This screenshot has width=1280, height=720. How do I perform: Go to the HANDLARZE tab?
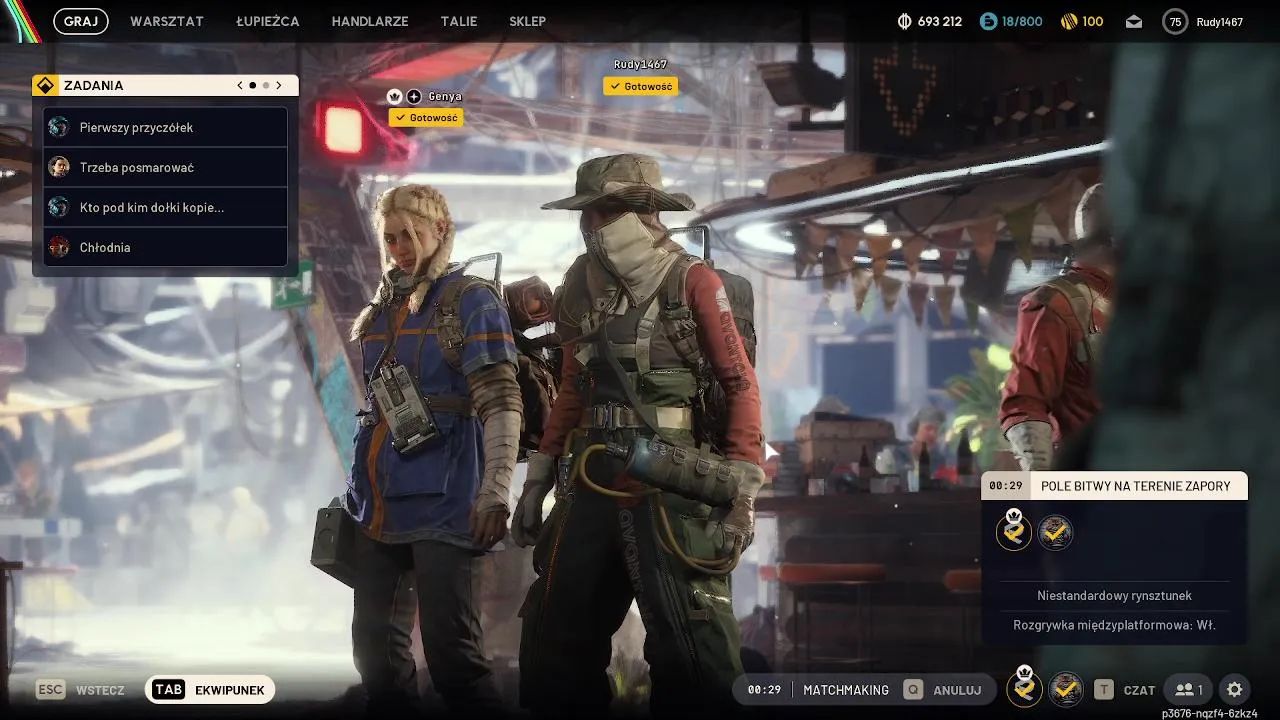tap(370, 21)
